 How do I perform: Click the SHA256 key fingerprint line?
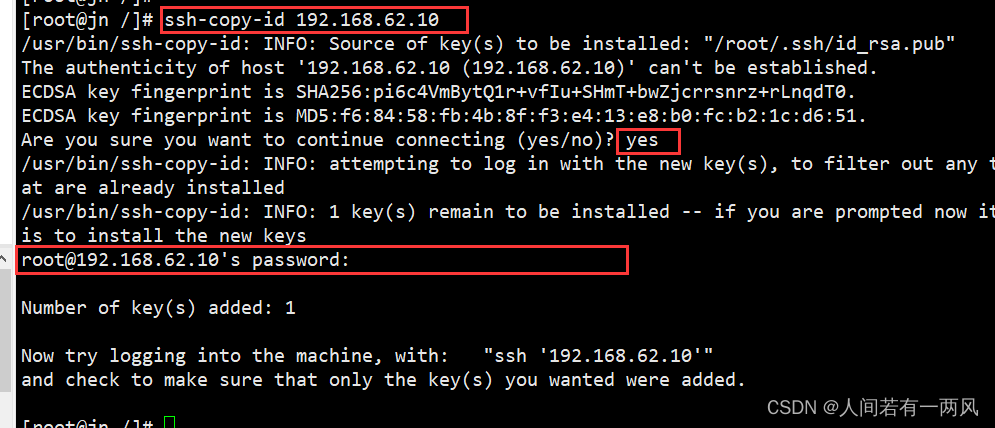click(x=438, y=93)
